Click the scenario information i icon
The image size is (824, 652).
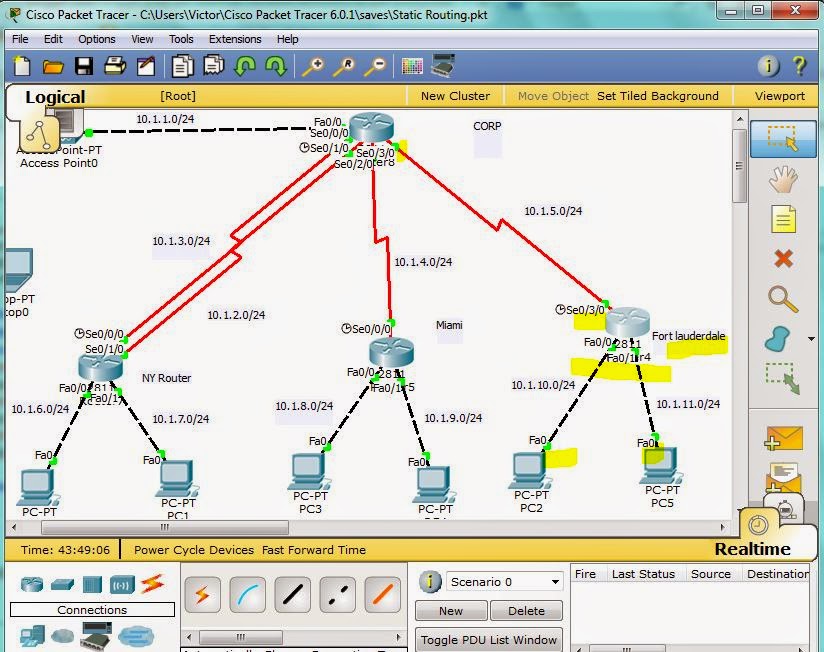(x=430, y=582)
